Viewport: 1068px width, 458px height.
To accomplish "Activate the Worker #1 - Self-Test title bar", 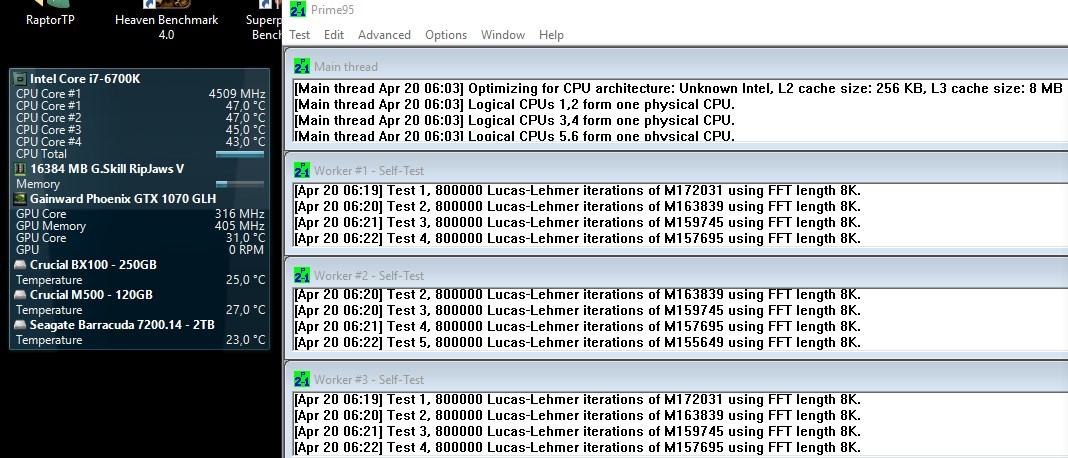I will click(676, 170).
